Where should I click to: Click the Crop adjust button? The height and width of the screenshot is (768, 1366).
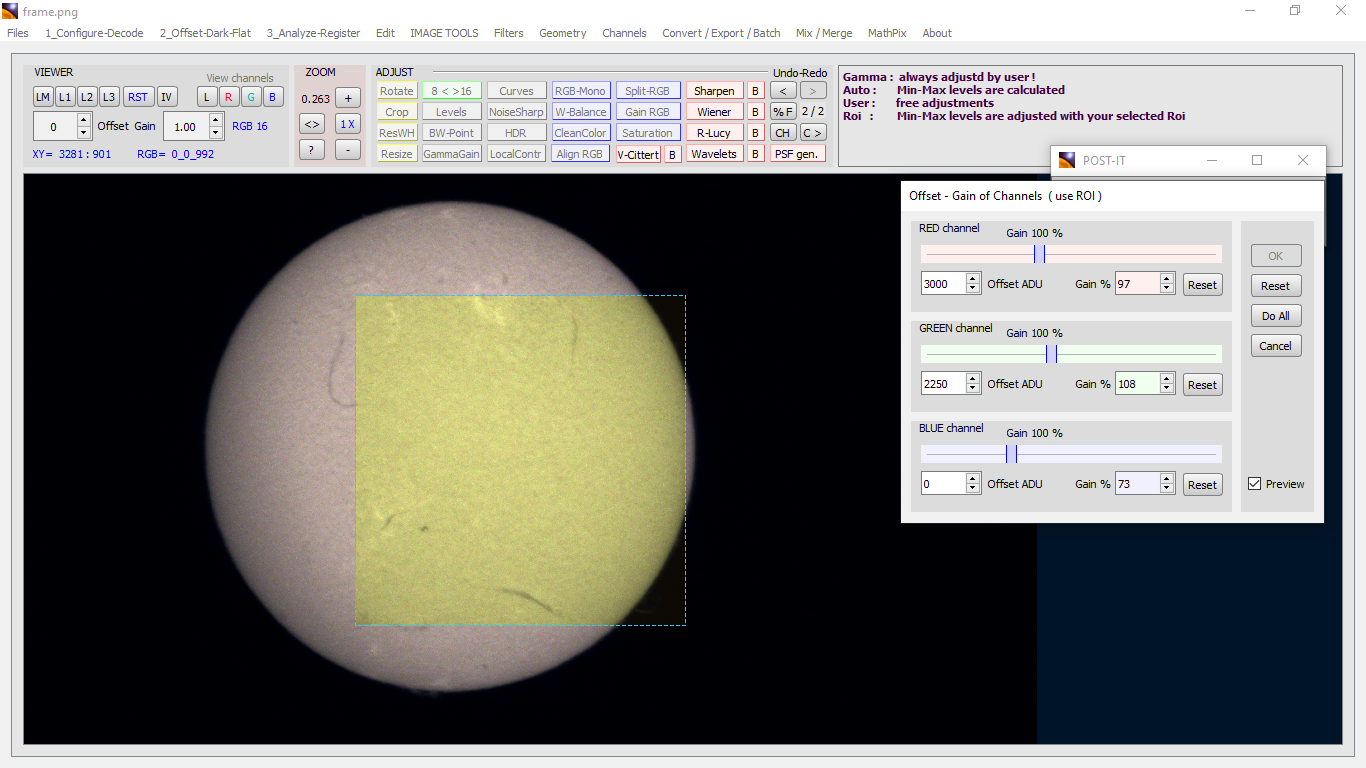(x=397, y=112)
